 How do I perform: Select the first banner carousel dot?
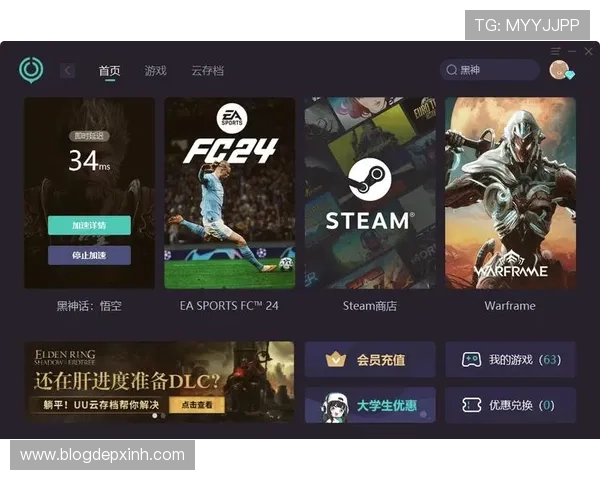click(155, 416)
